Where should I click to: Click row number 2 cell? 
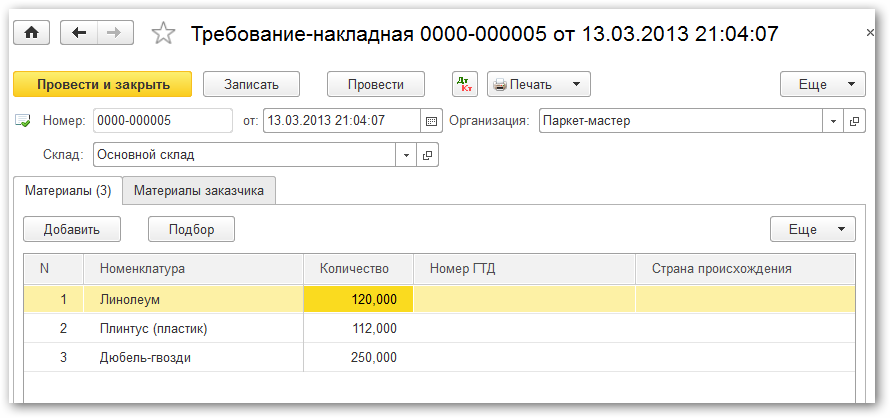pyautogui.click(x=53, y=328)
